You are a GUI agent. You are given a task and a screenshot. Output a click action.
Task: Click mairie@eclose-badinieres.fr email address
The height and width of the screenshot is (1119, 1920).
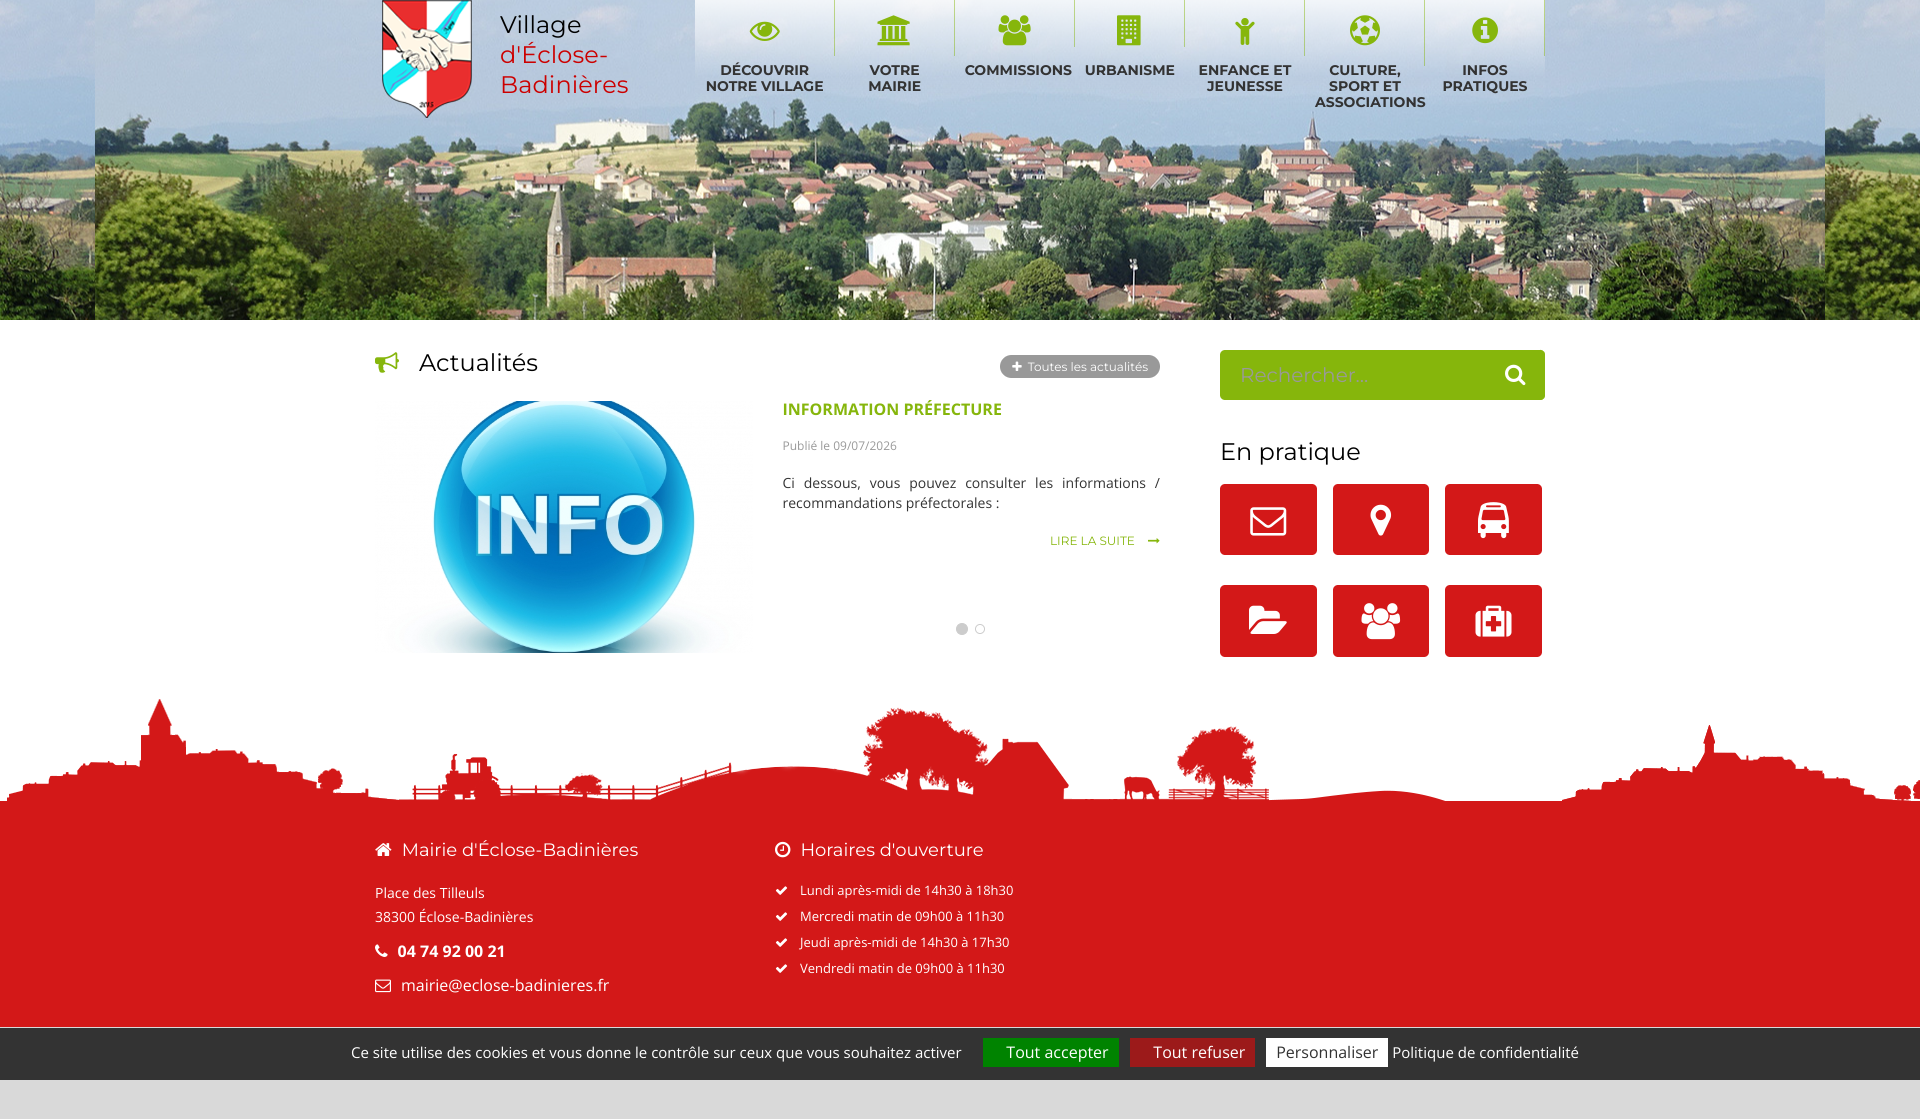(x=505, y=985)
